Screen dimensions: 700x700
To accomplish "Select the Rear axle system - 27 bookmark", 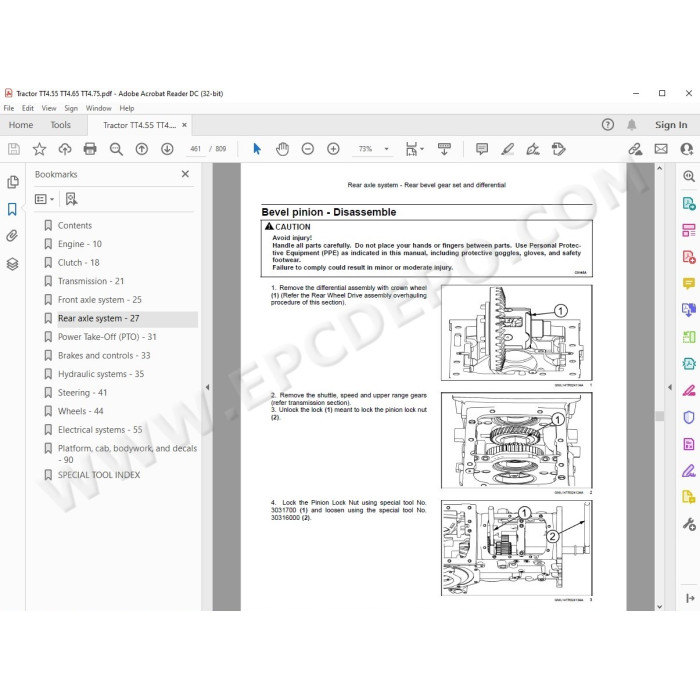I will pos(99,318).
